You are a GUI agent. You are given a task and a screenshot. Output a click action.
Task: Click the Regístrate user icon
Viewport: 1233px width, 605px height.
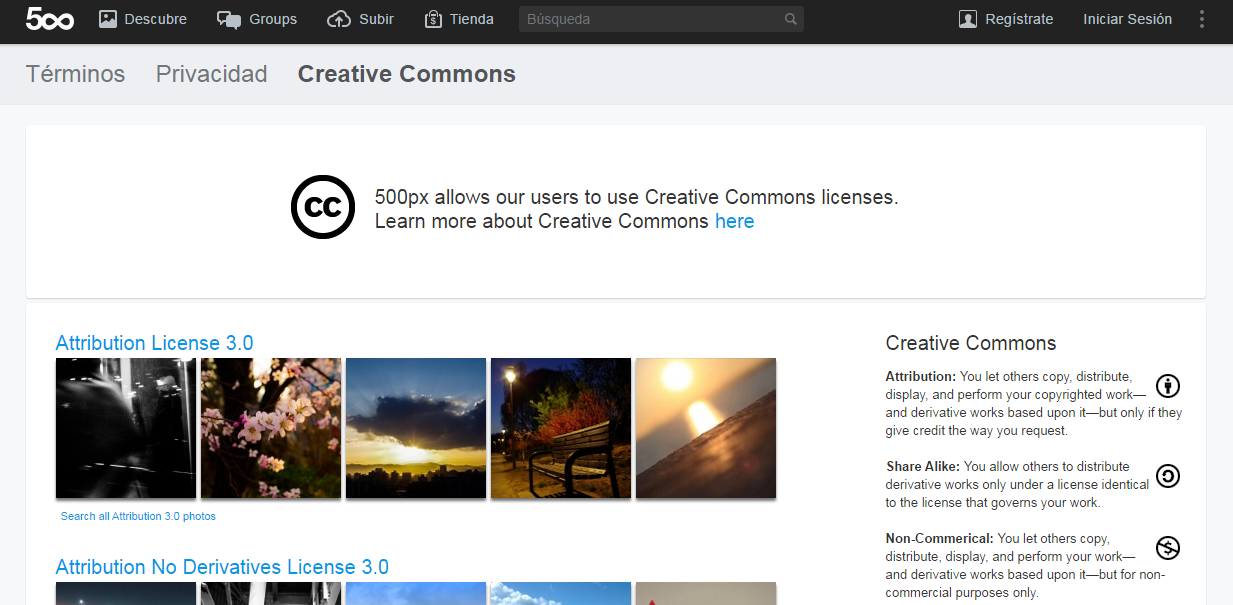967,19
